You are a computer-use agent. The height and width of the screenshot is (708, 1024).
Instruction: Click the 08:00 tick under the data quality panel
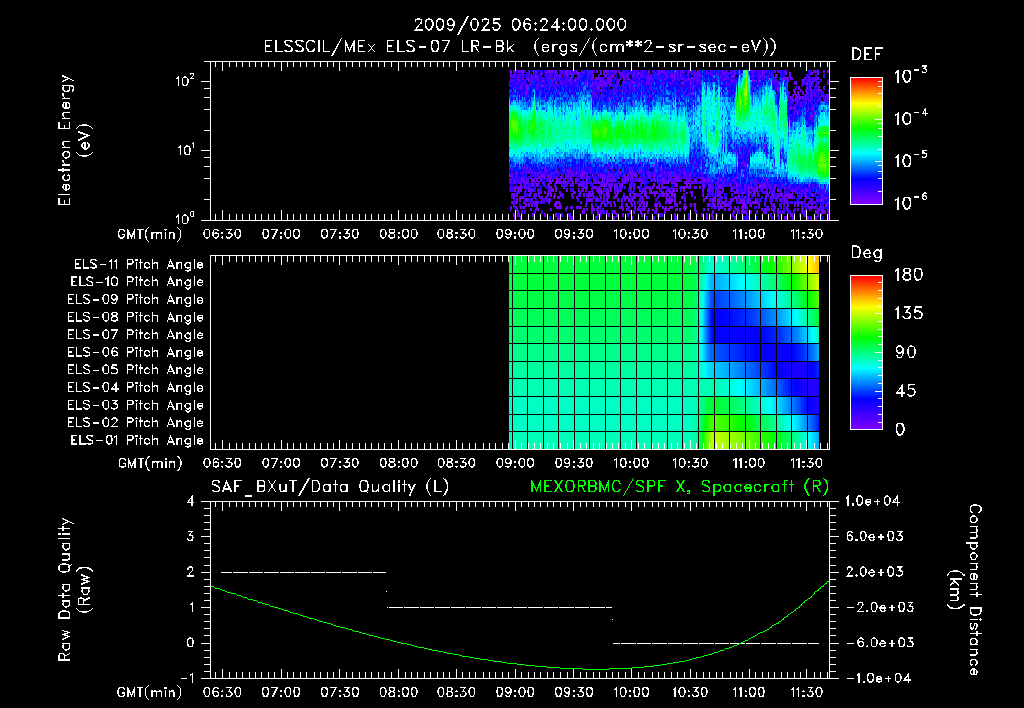click(x=398, y=692)
